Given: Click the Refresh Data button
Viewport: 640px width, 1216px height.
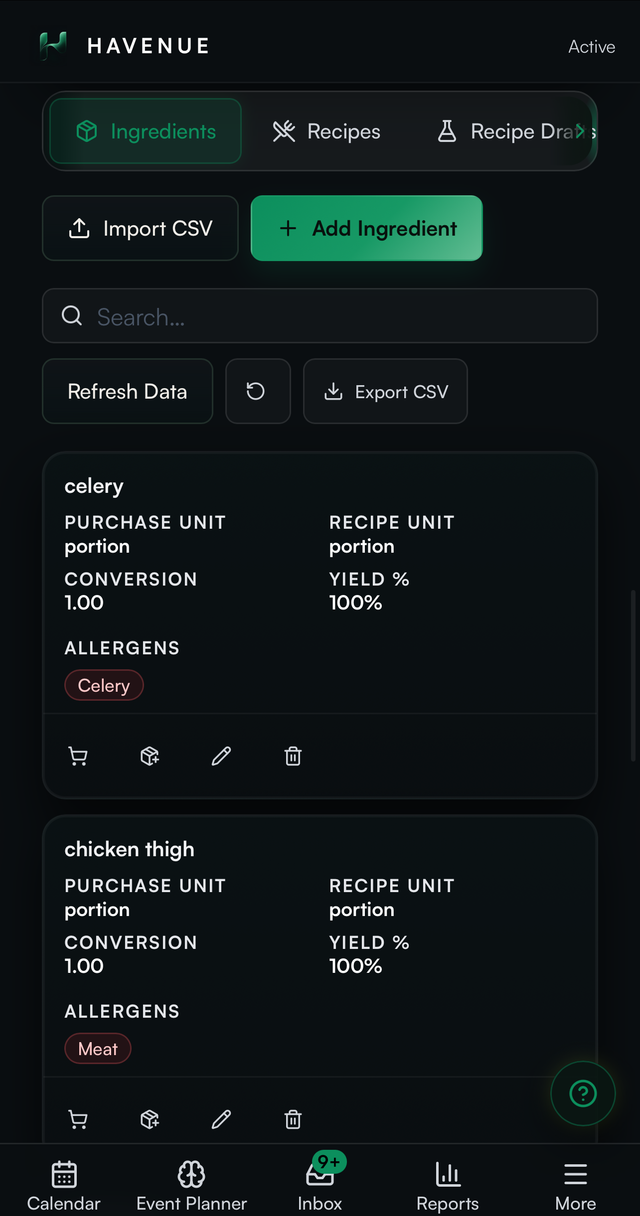Looking at the screenshot, I should click(x=127, y=391).
